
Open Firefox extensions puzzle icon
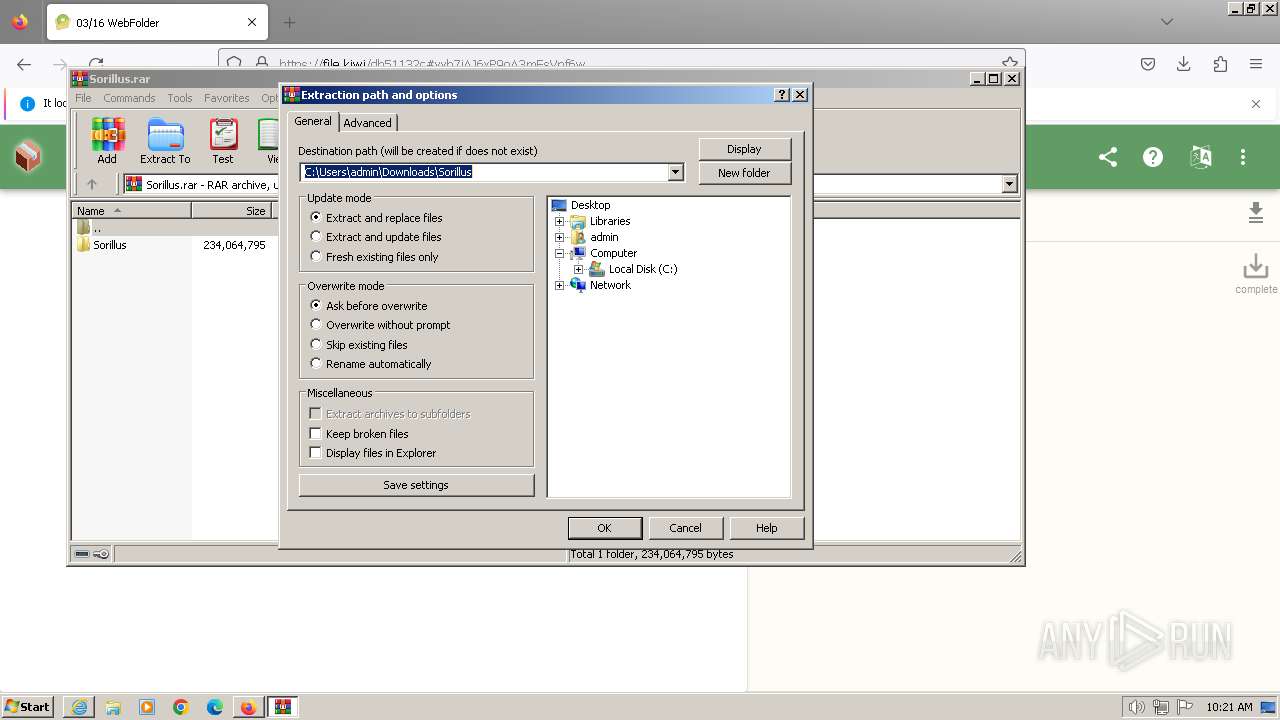tap(1220, 64)
